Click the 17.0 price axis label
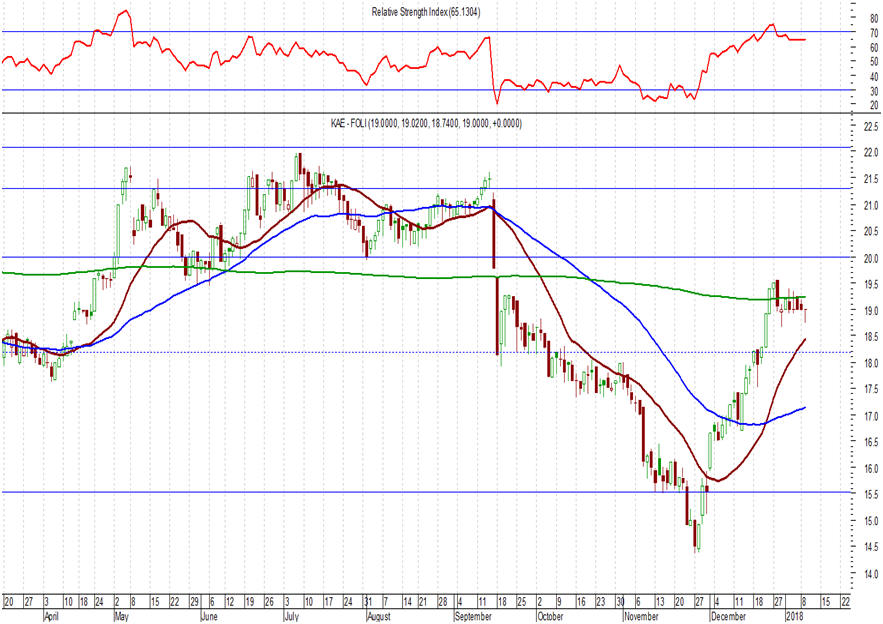The image size is (883, 624). (872, 416)
